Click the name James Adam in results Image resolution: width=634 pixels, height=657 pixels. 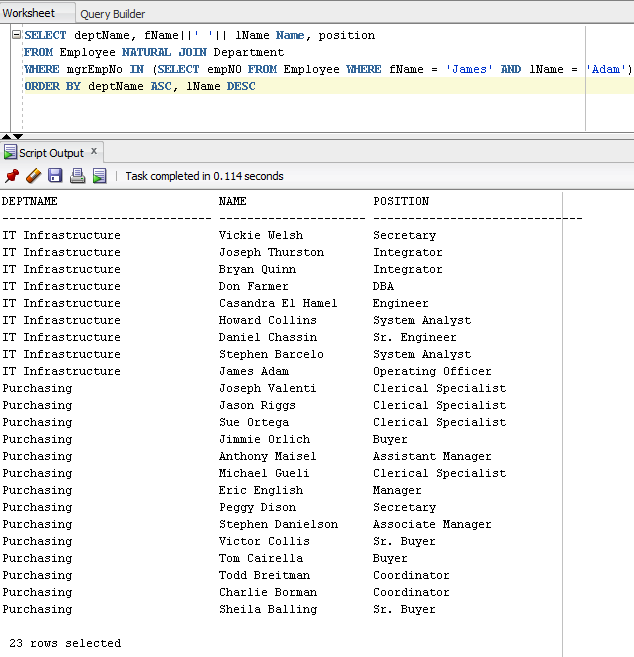click(254, 371)
